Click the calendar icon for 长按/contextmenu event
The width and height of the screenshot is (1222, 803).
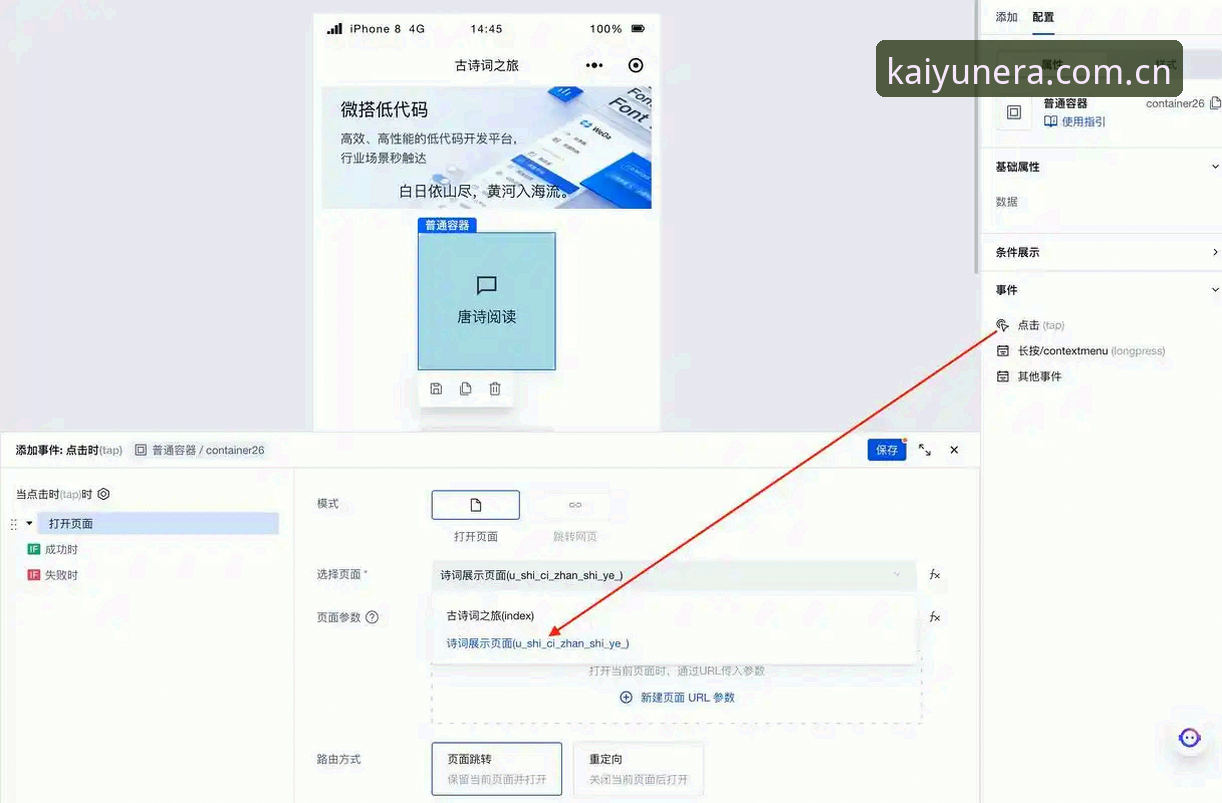[x=1003, y=351]
